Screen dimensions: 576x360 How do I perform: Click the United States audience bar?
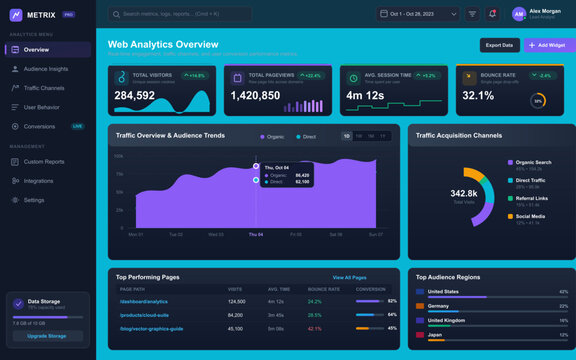[498, 297]
